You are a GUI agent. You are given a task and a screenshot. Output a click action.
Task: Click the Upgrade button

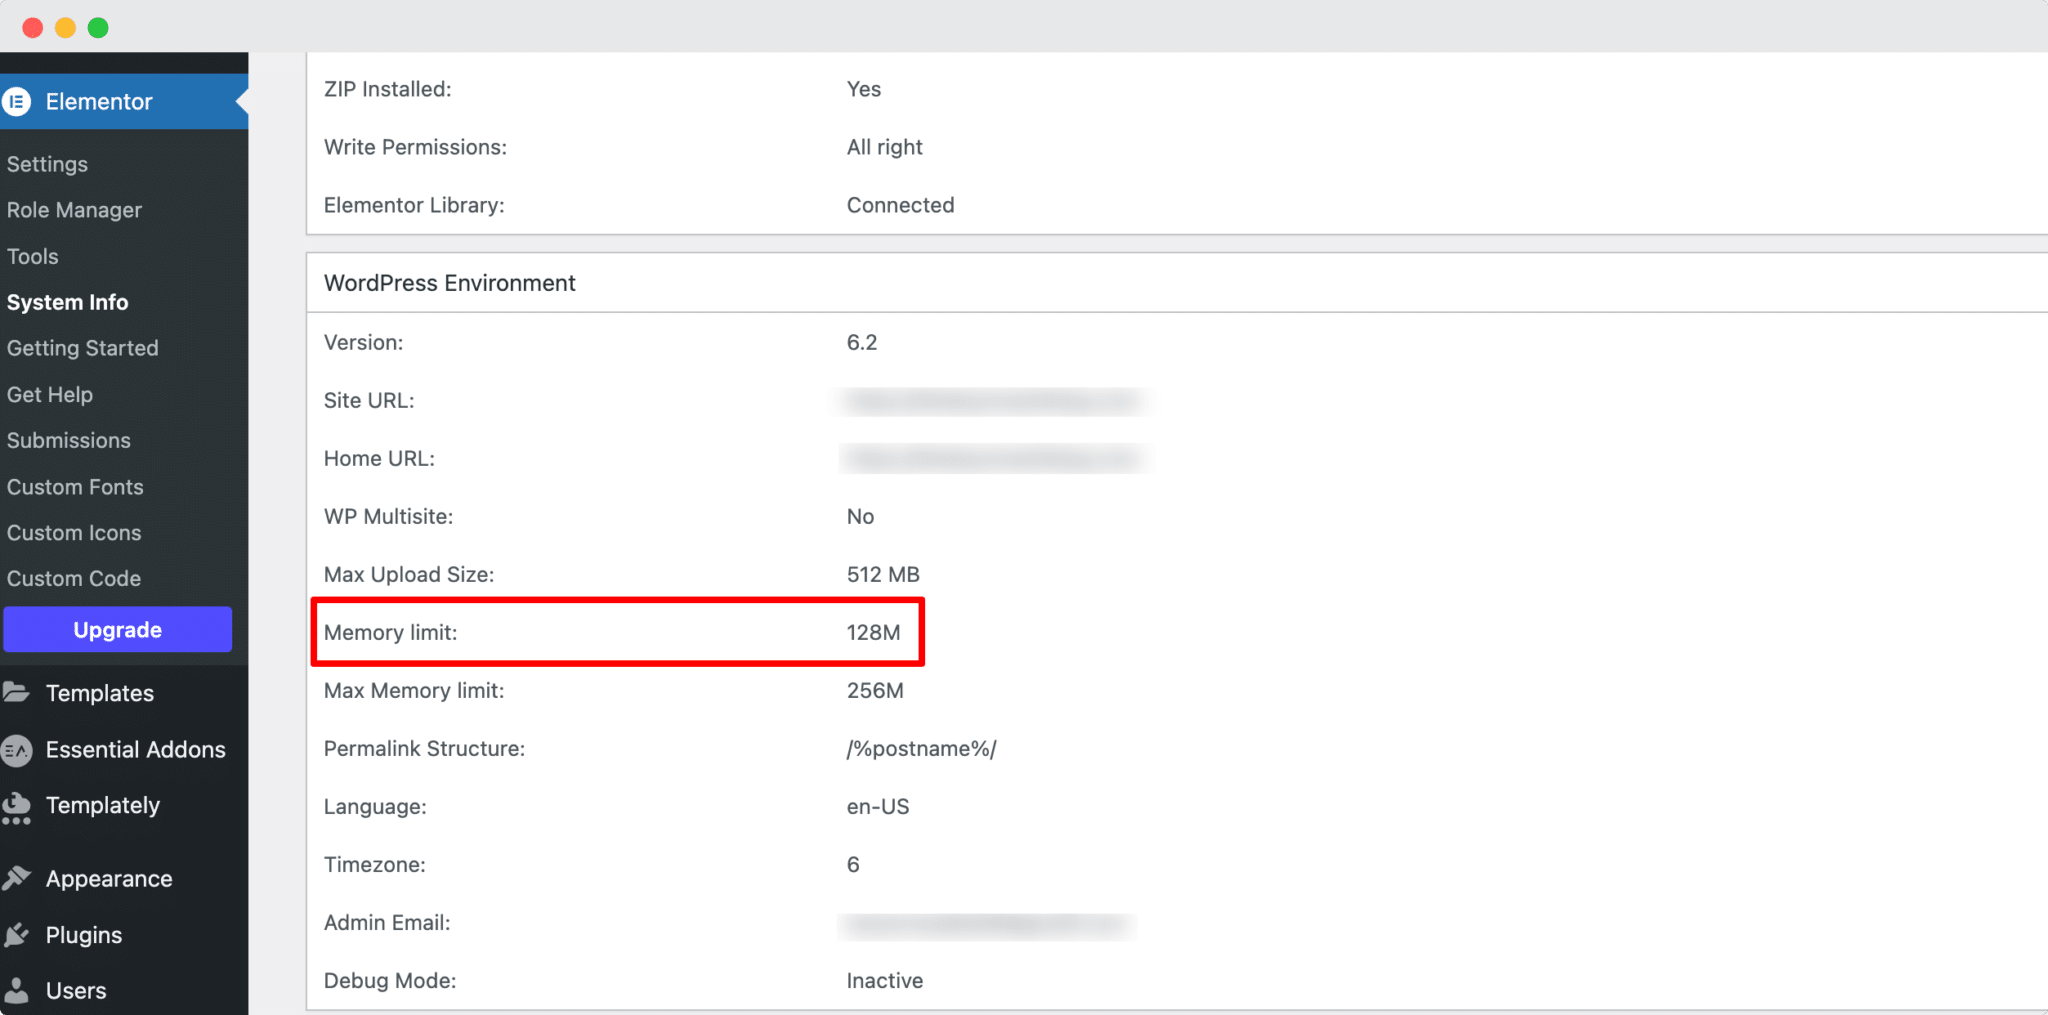(117, 629)
